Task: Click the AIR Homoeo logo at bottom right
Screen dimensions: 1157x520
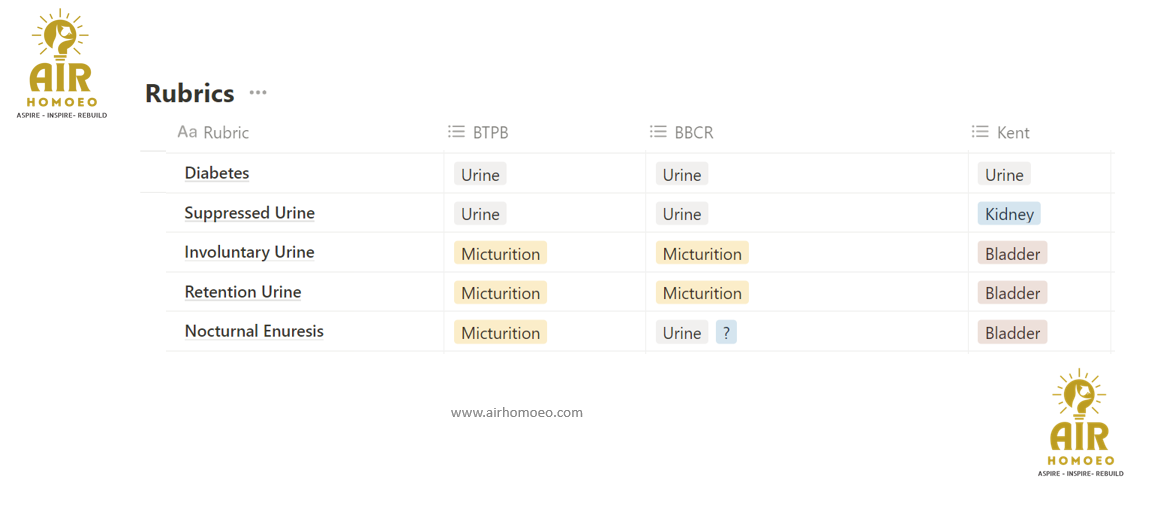Action: click(1080, 423)
